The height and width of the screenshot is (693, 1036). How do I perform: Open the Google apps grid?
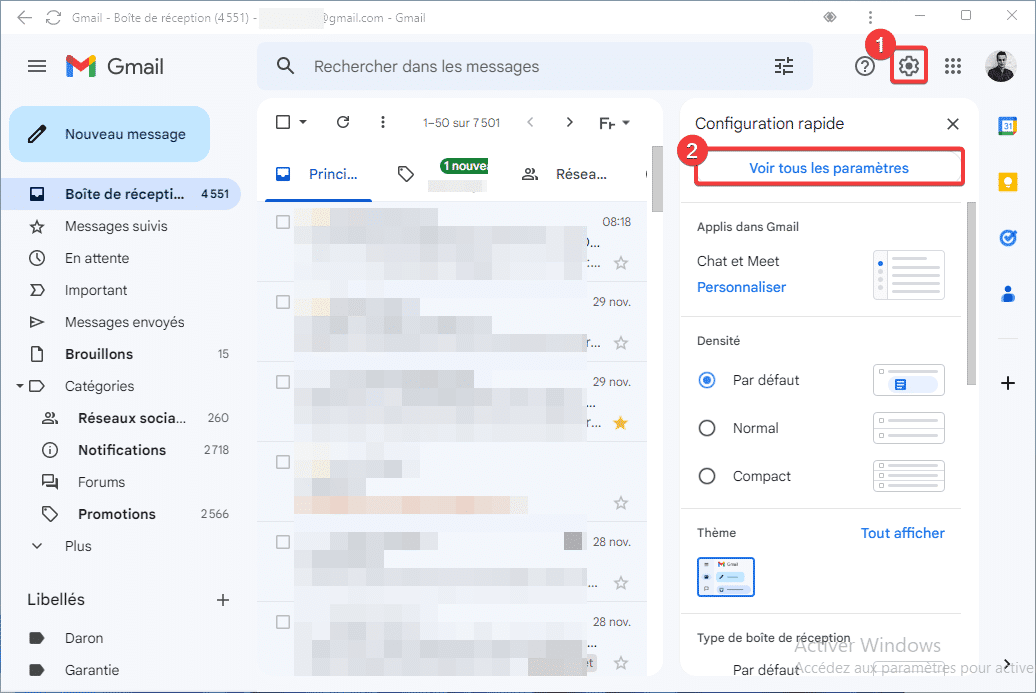point(952,65)
